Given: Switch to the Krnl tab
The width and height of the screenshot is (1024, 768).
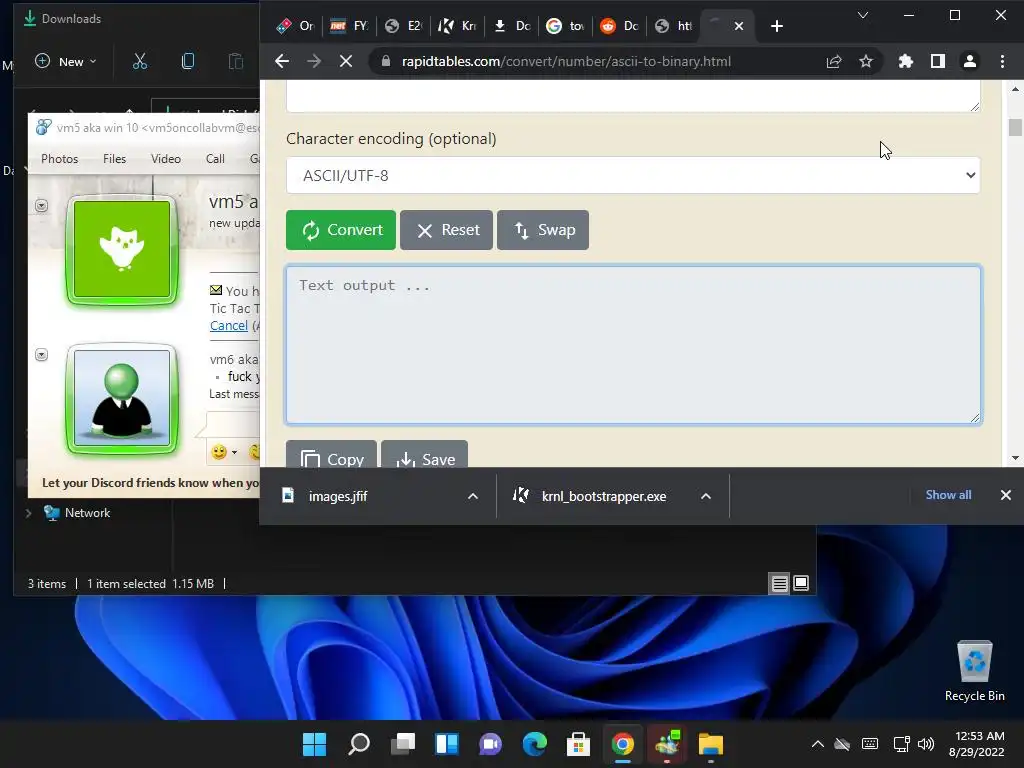Looking at the screenshot, I should click(x=457, y=26).
